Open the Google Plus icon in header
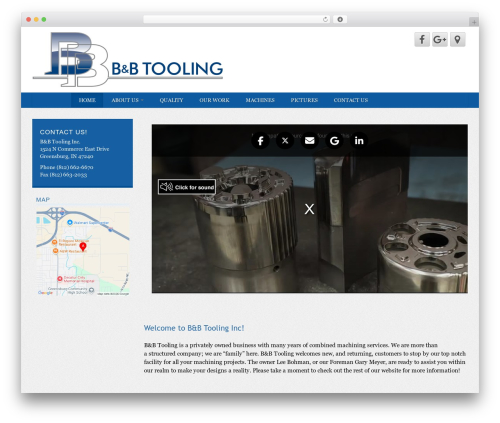500x423 pixels. [440, 40]
